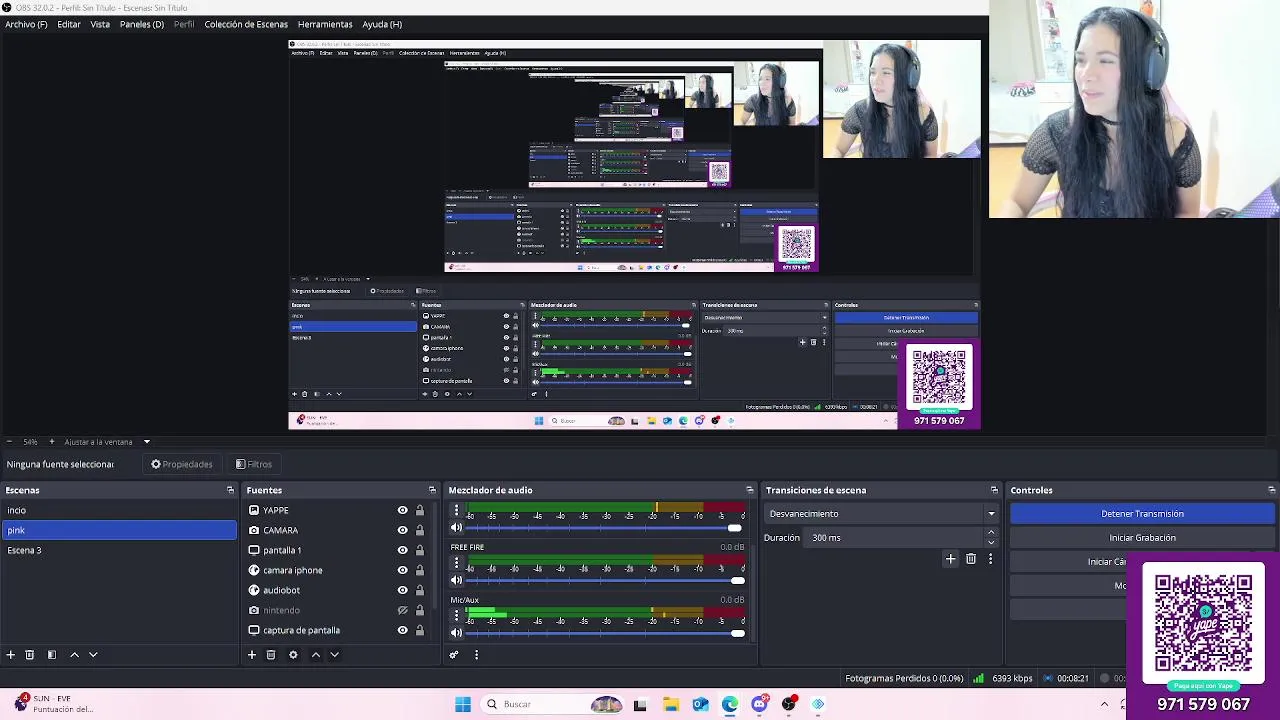Screen dimensions: 1280x720
Task: Add a new source in Fuentes
Action: (x=251, y=655)
